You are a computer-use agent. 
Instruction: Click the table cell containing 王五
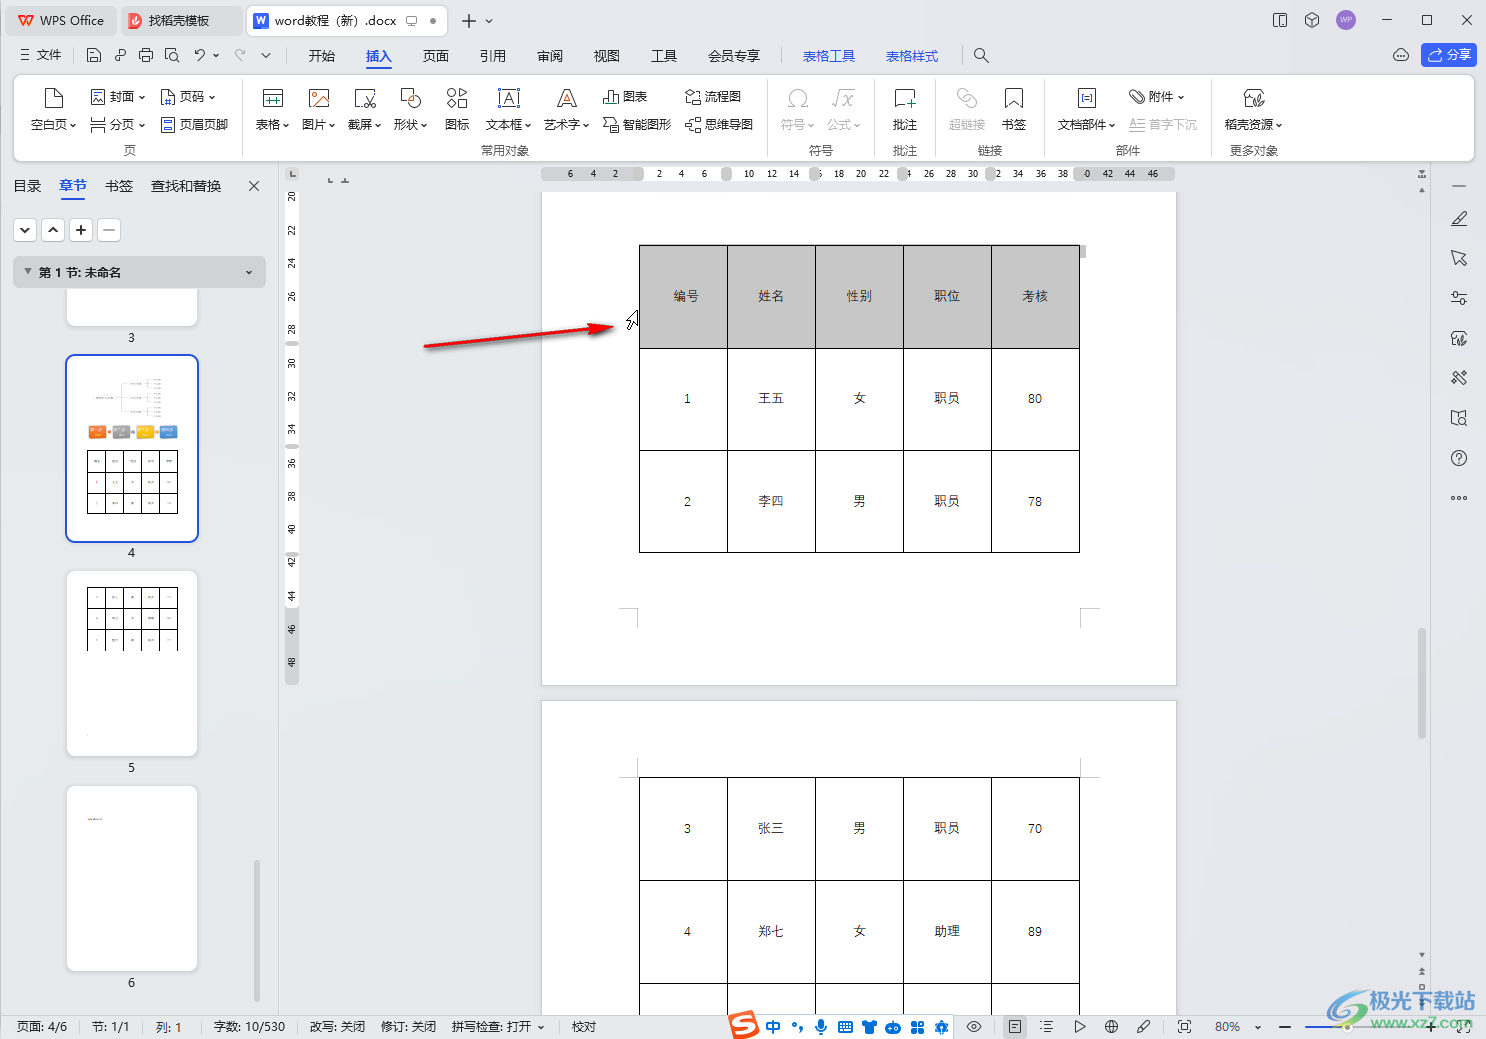tap(771, 399)
